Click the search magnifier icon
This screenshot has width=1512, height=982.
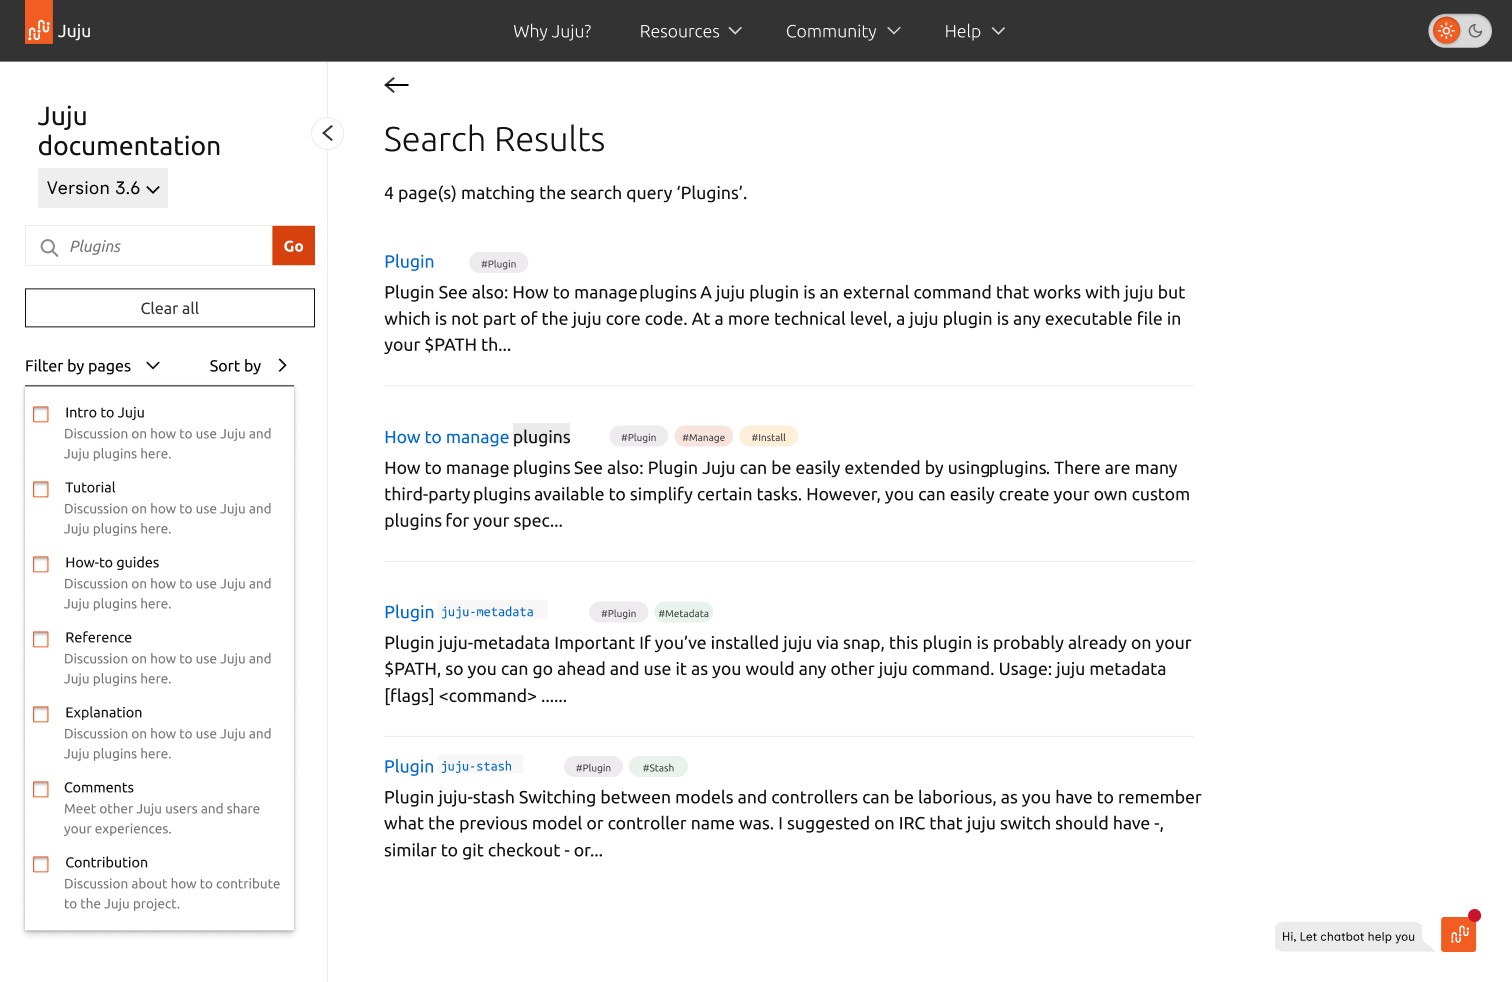coord(49,247)
